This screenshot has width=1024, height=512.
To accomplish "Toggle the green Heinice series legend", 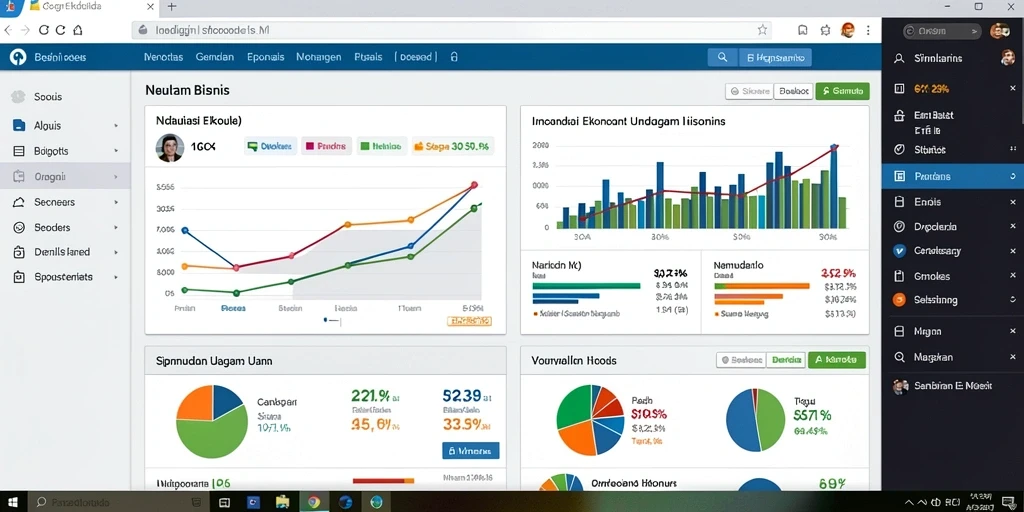I will [x=381, y=147].
